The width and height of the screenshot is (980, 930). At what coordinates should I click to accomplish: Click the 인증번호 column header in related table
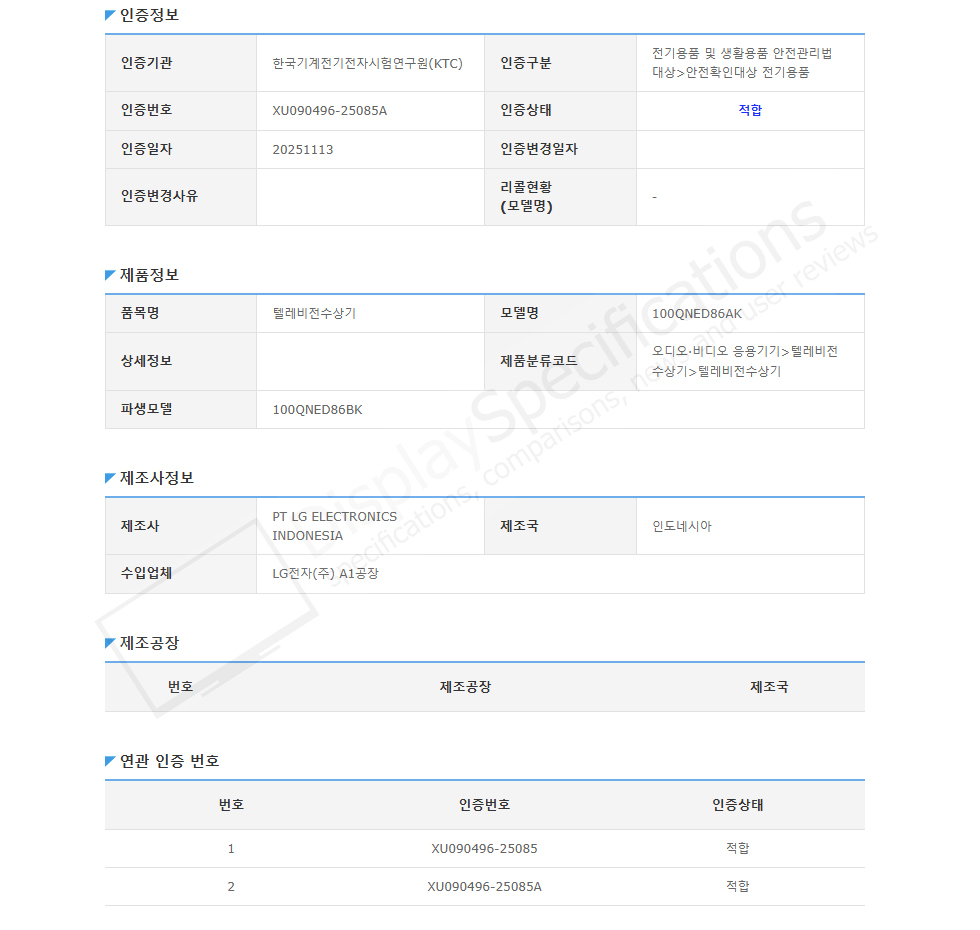[x=484, y=805]
